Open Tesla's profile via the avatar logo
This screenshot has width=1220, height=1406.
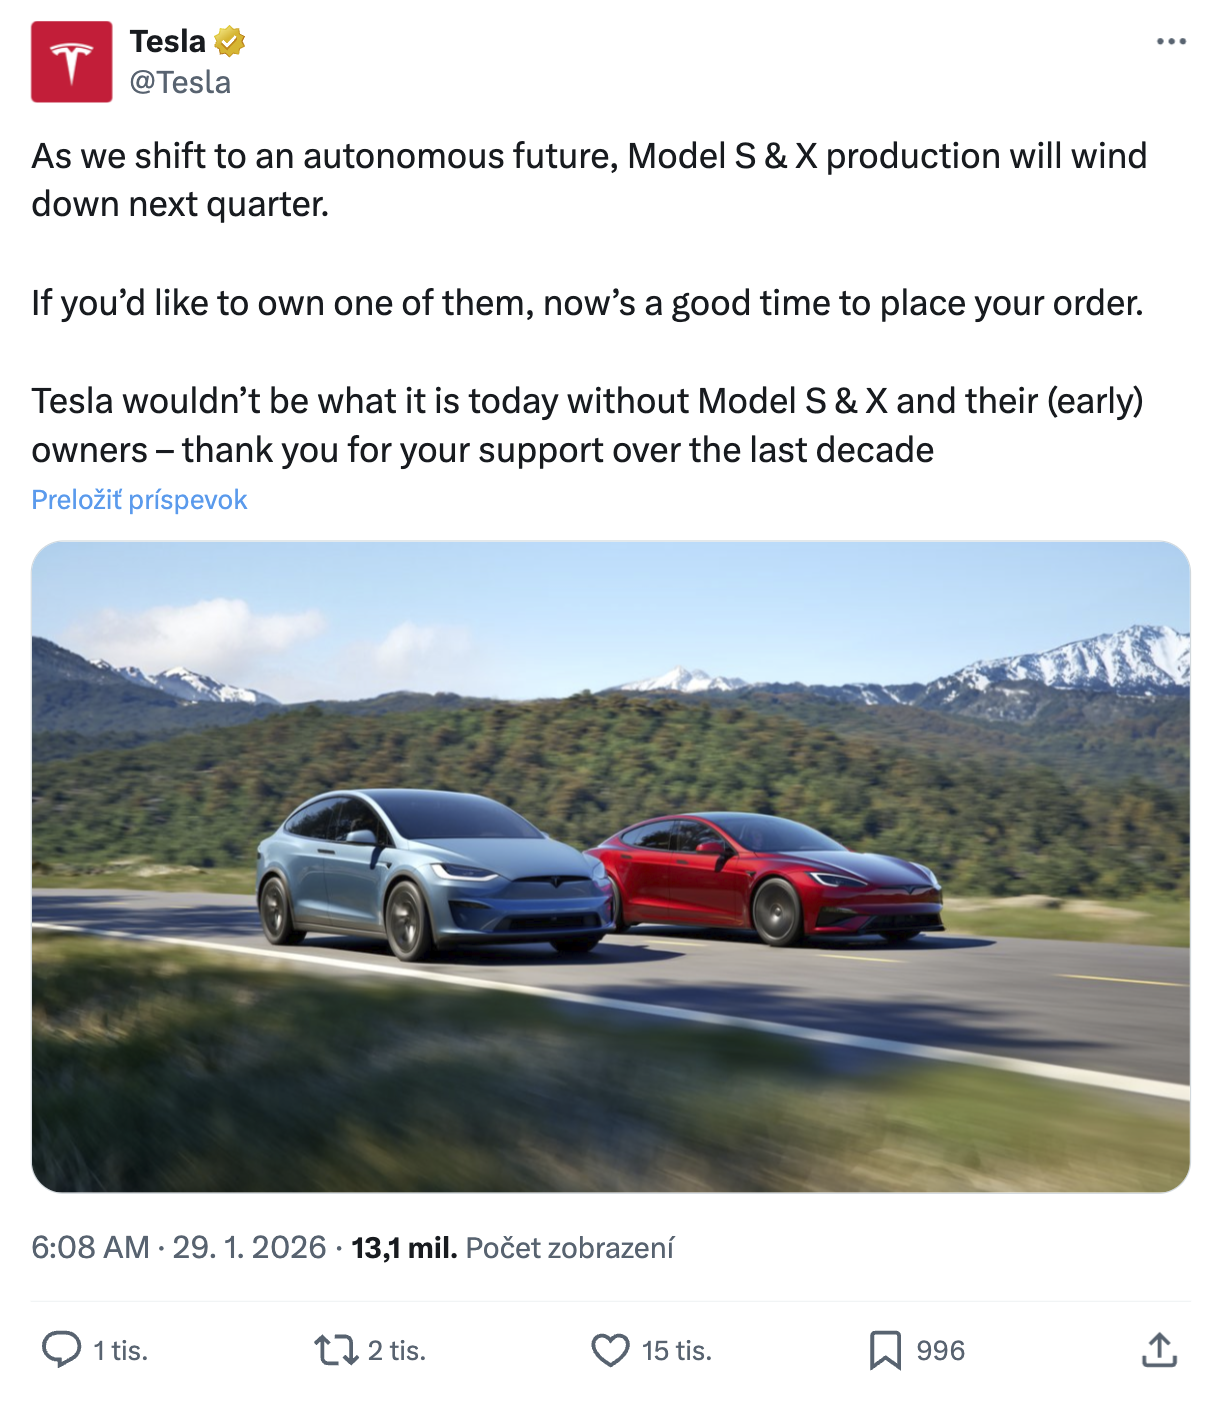[x=71, y=58]
